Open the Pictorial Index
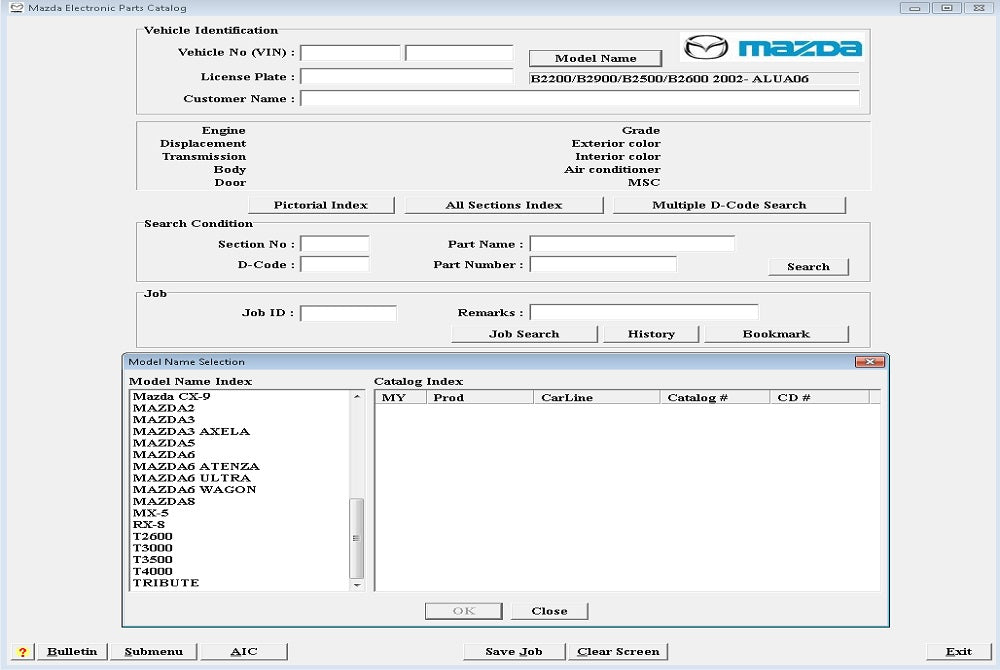Image resolution: width=1000 pixels, height=670 pixels. coord(321,205)
